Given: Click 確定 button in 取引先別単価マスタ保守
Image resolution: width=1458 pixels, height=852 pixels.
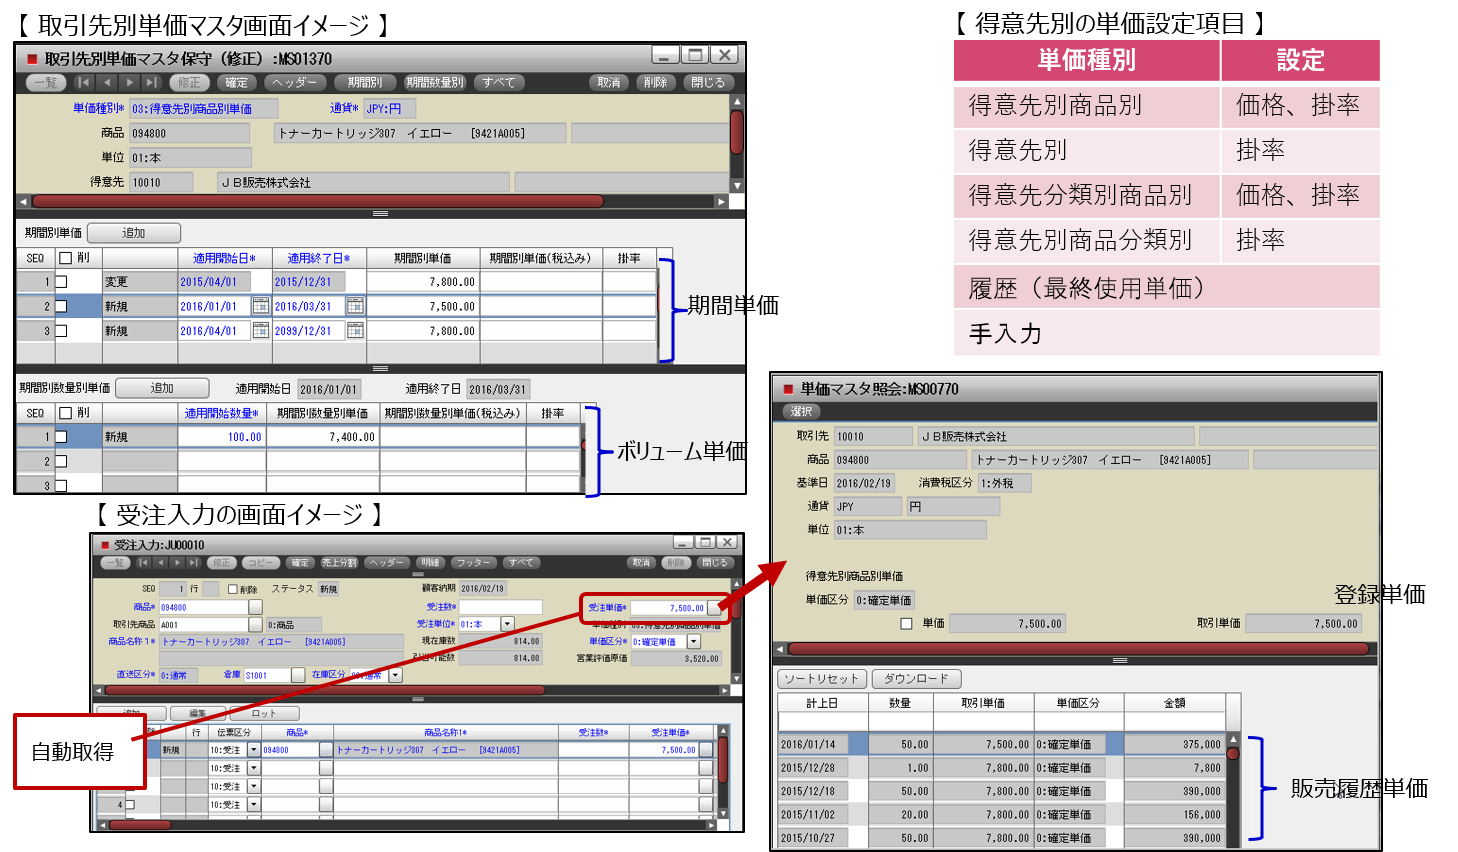Looking at the screenshot, I should pos(236,83).
